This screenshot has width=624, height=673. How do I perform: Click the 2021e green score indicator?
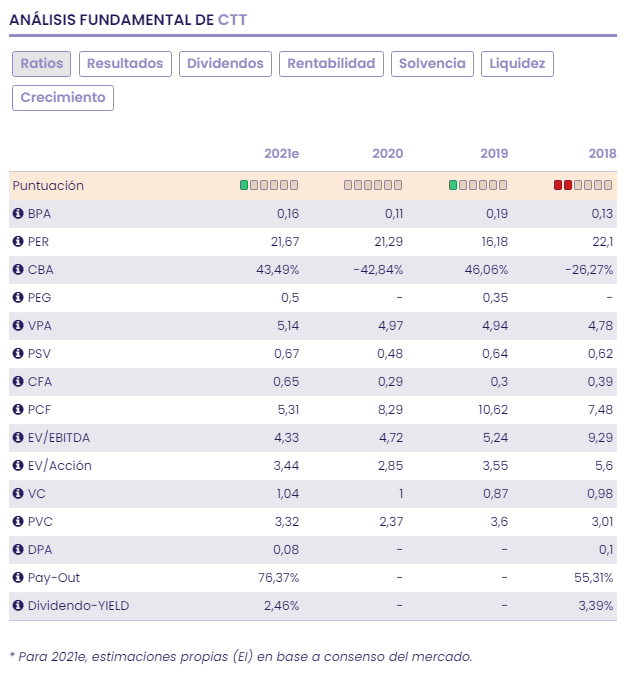(x=245, y=185)
